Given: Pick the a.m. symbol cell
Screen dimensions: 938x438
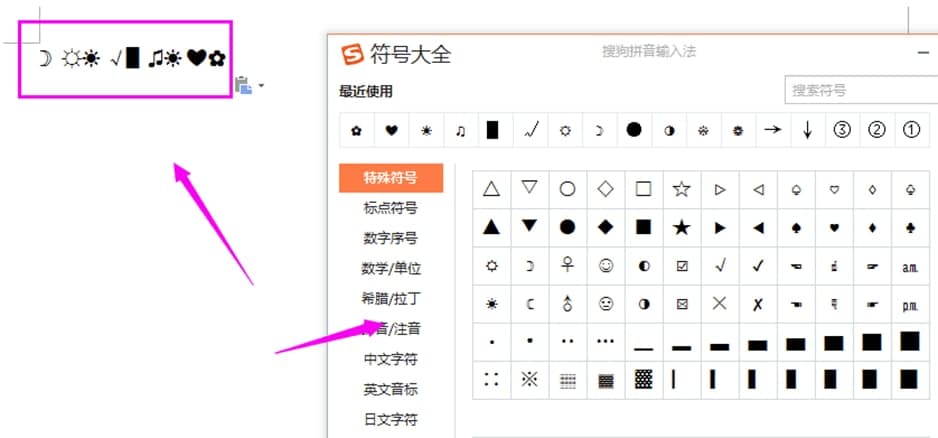Looking at the screenshot, I should [910, 267].
